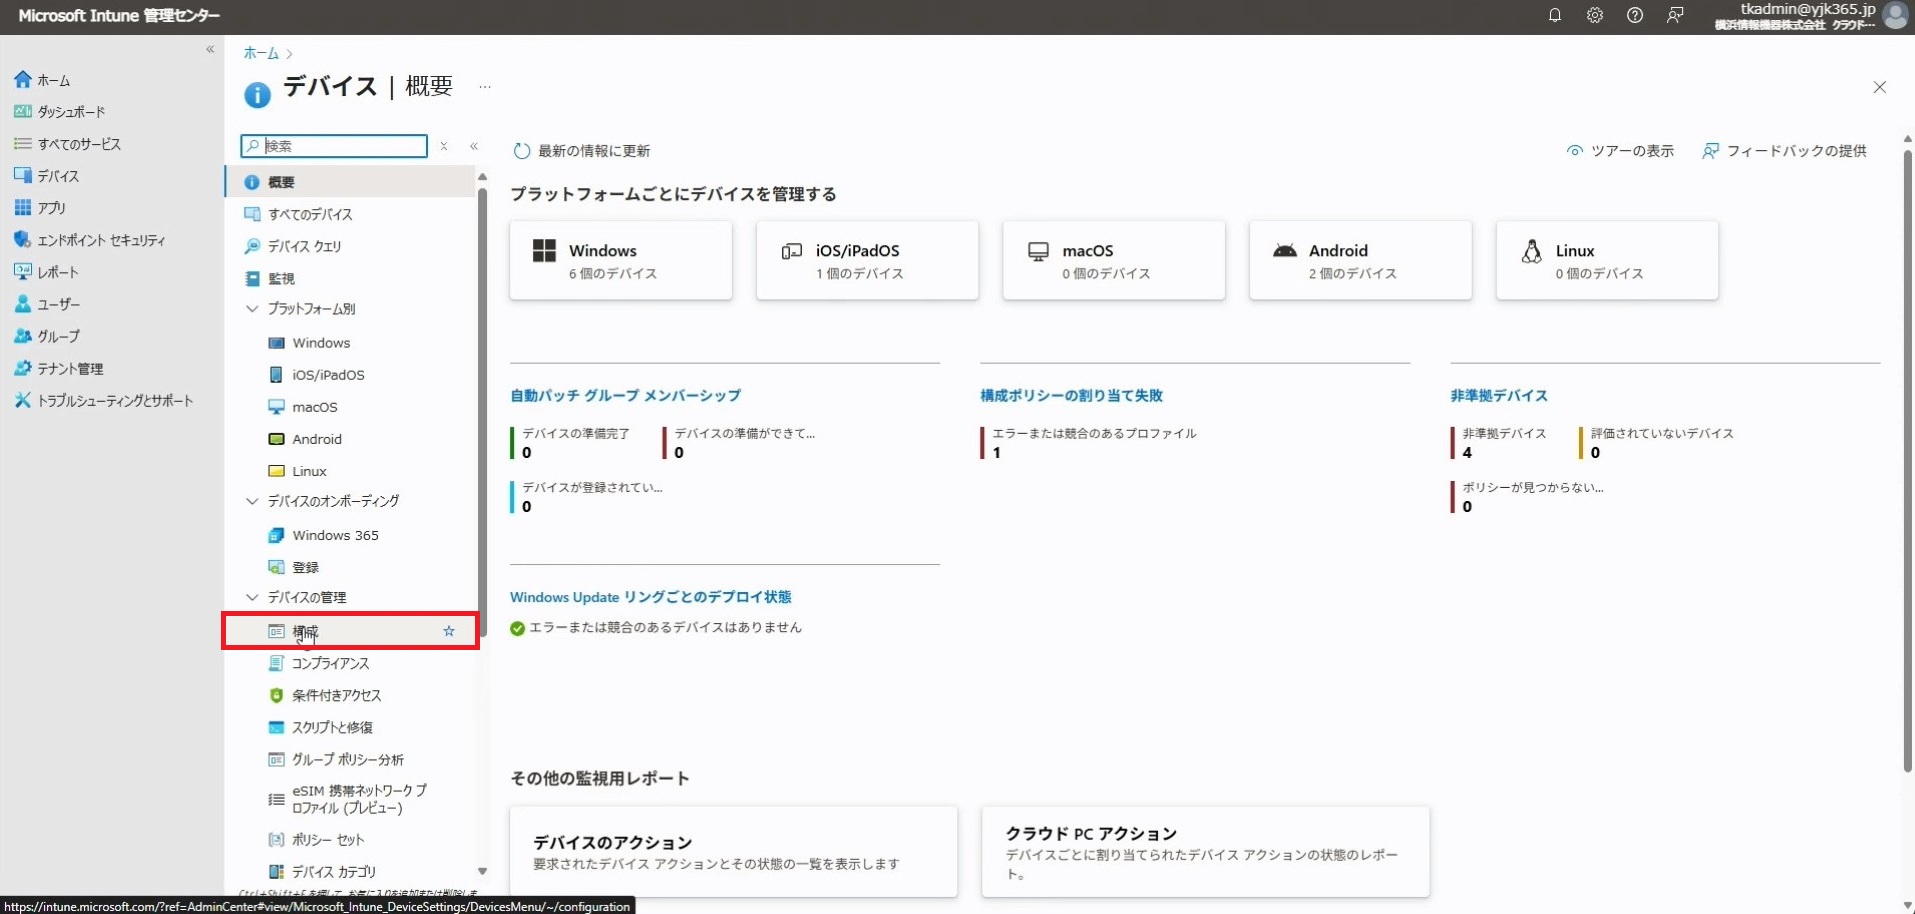Collapse the デバイスのオンボーディング section
1915x914 pixels.
point(252,501)
